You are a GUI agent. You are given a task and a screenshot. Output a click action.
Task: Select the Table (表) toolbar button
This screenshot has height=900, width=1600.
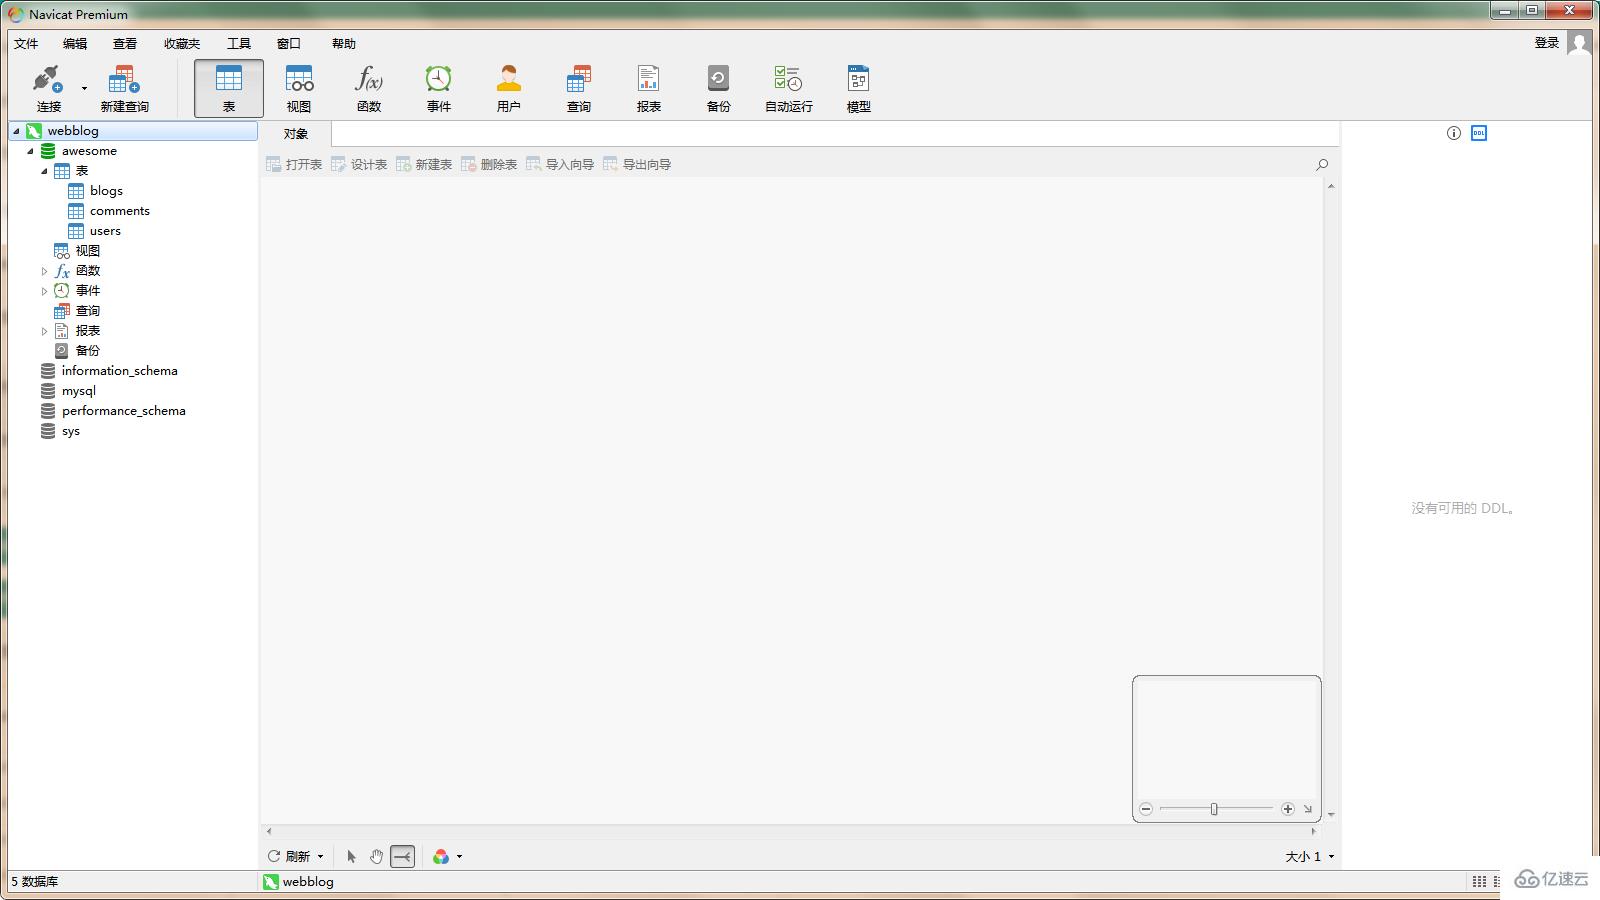[x=229, y=88]
